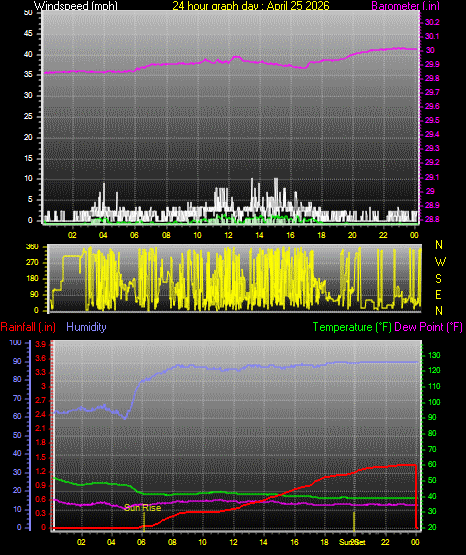
Task: Click the blue Humidity legend label
Action: point(86,327)
